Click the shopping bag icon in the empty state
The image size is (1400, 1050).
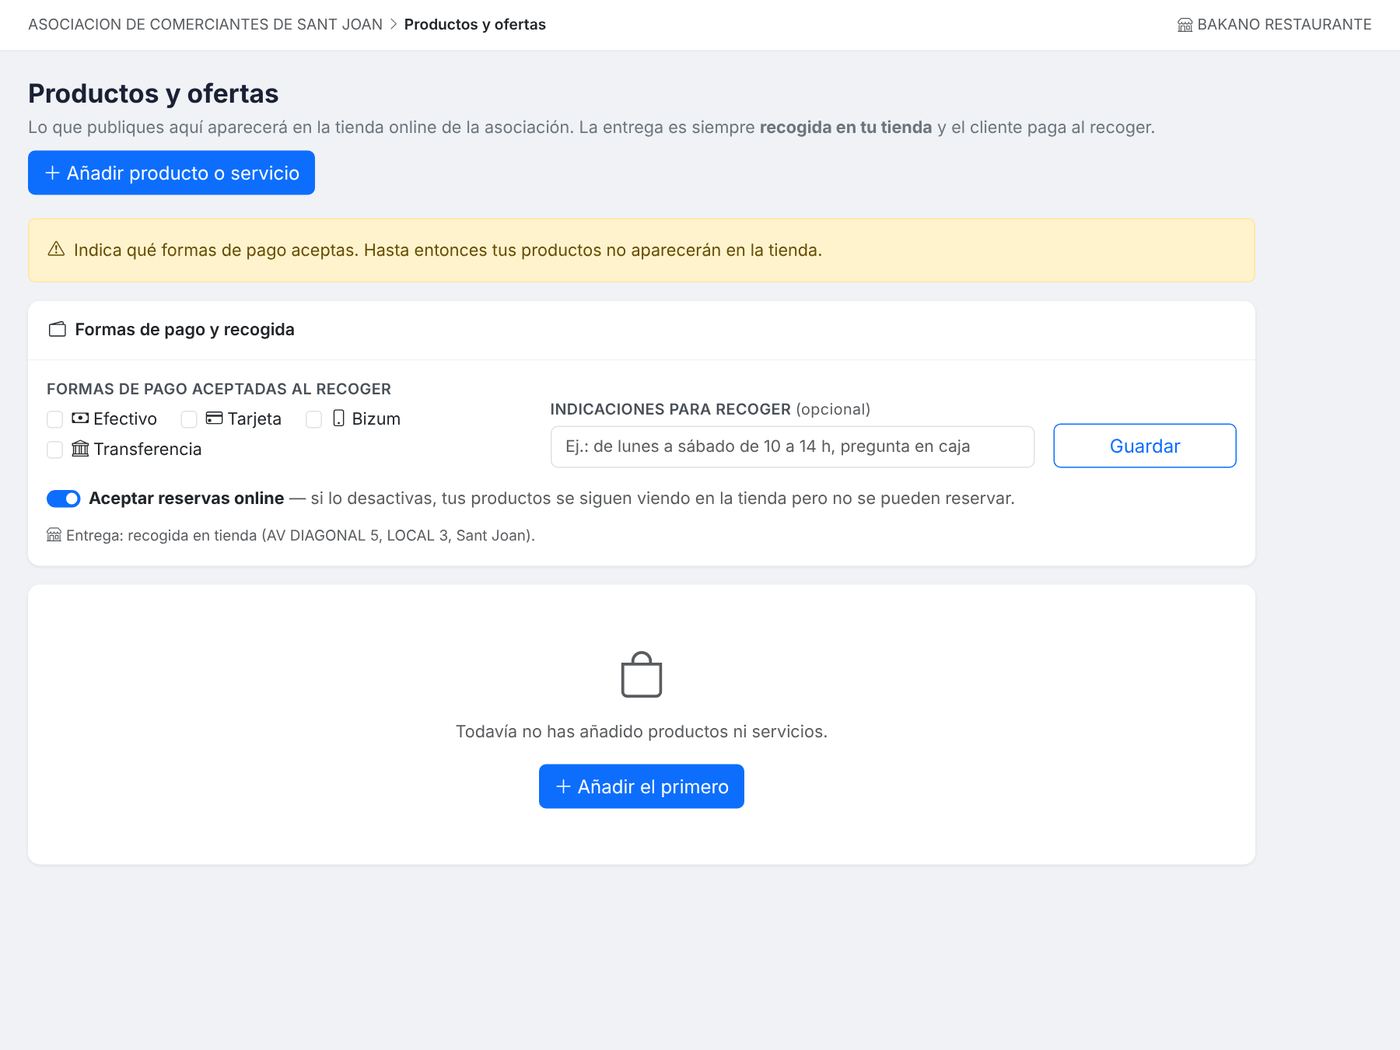point(641,675)
